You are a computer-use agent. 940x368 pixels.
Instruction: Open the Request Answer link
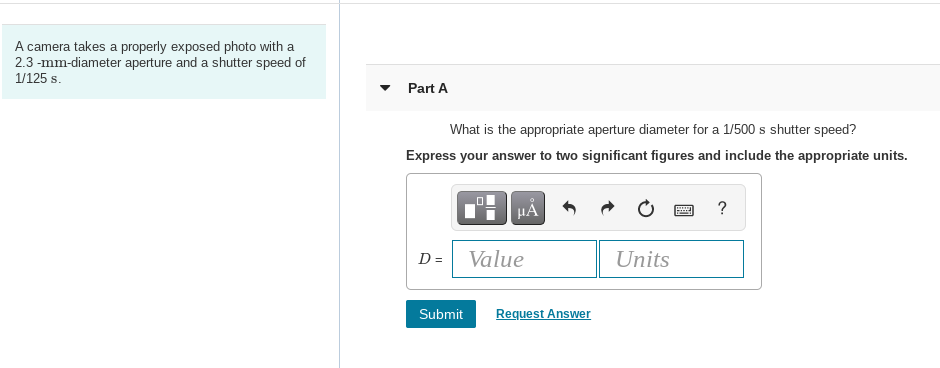pyautogui.click(x=543, y=314)
